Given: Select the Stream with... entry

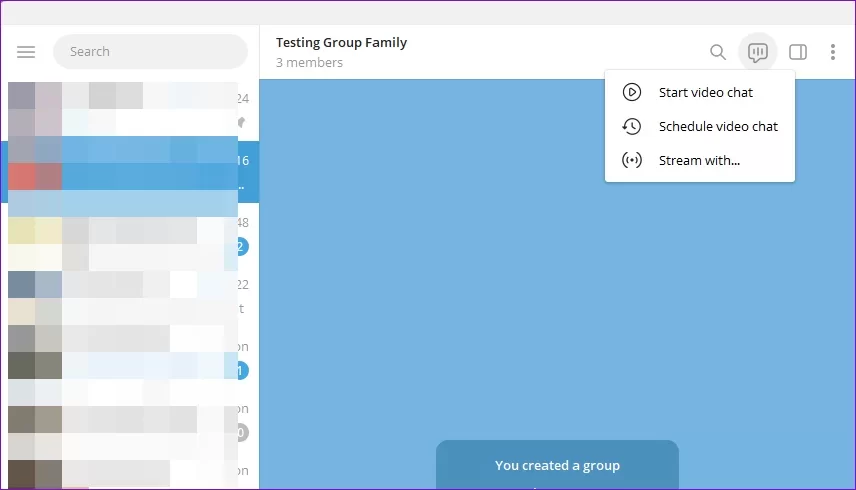Looking at the screenshot, I should [699, 160].
